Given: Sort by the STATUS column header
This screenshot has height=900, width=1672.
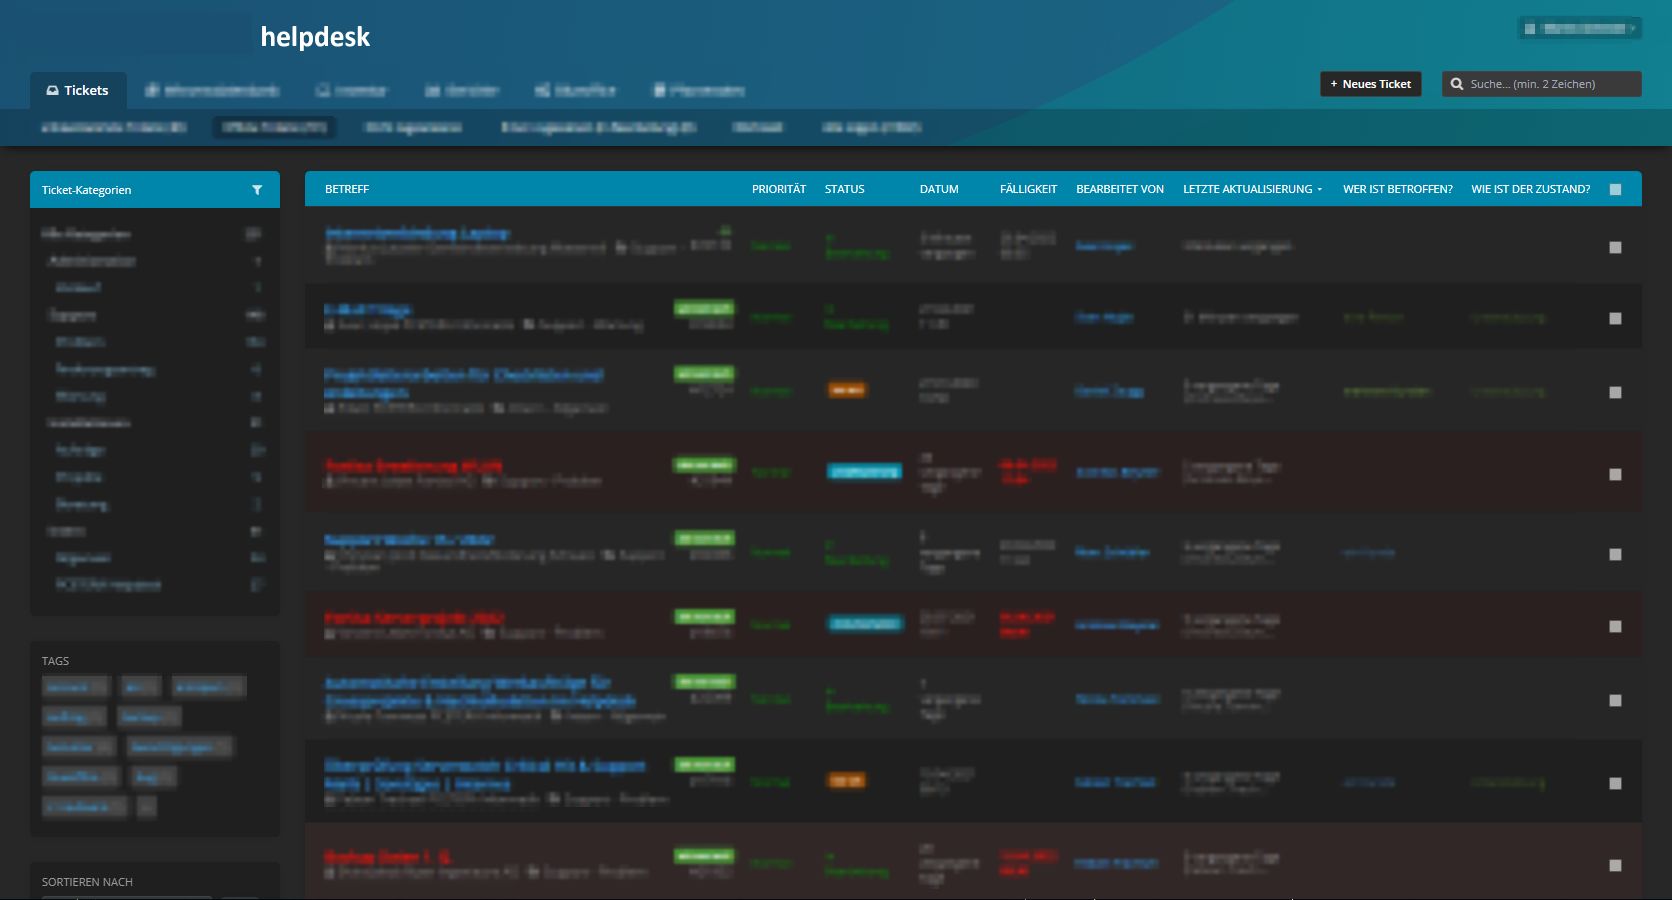Looking at the screenshot, I should pos(845,189).
